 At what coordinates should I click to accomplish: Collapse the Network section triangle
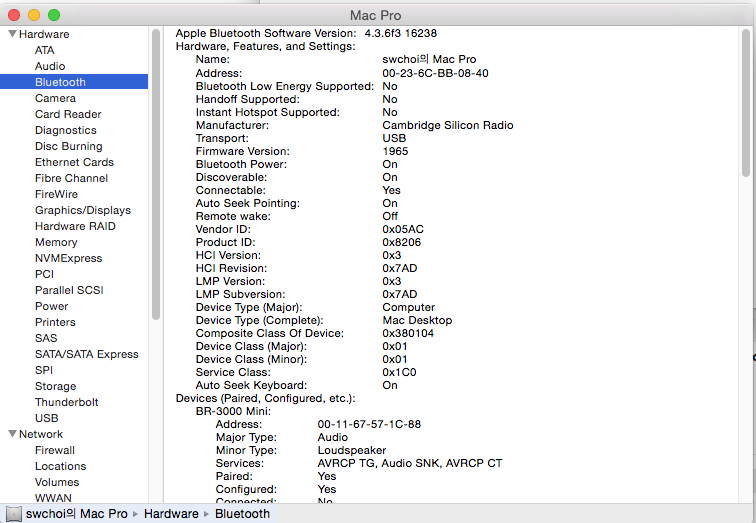tap(13, 434)
